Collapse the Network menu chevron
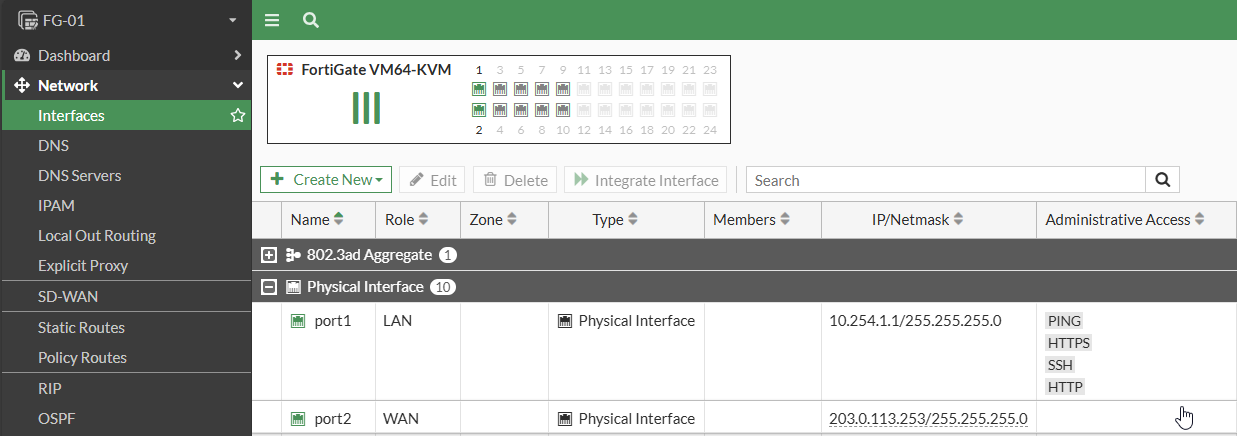Viewport: 1237px width, 436px height. tap(237, 86)
